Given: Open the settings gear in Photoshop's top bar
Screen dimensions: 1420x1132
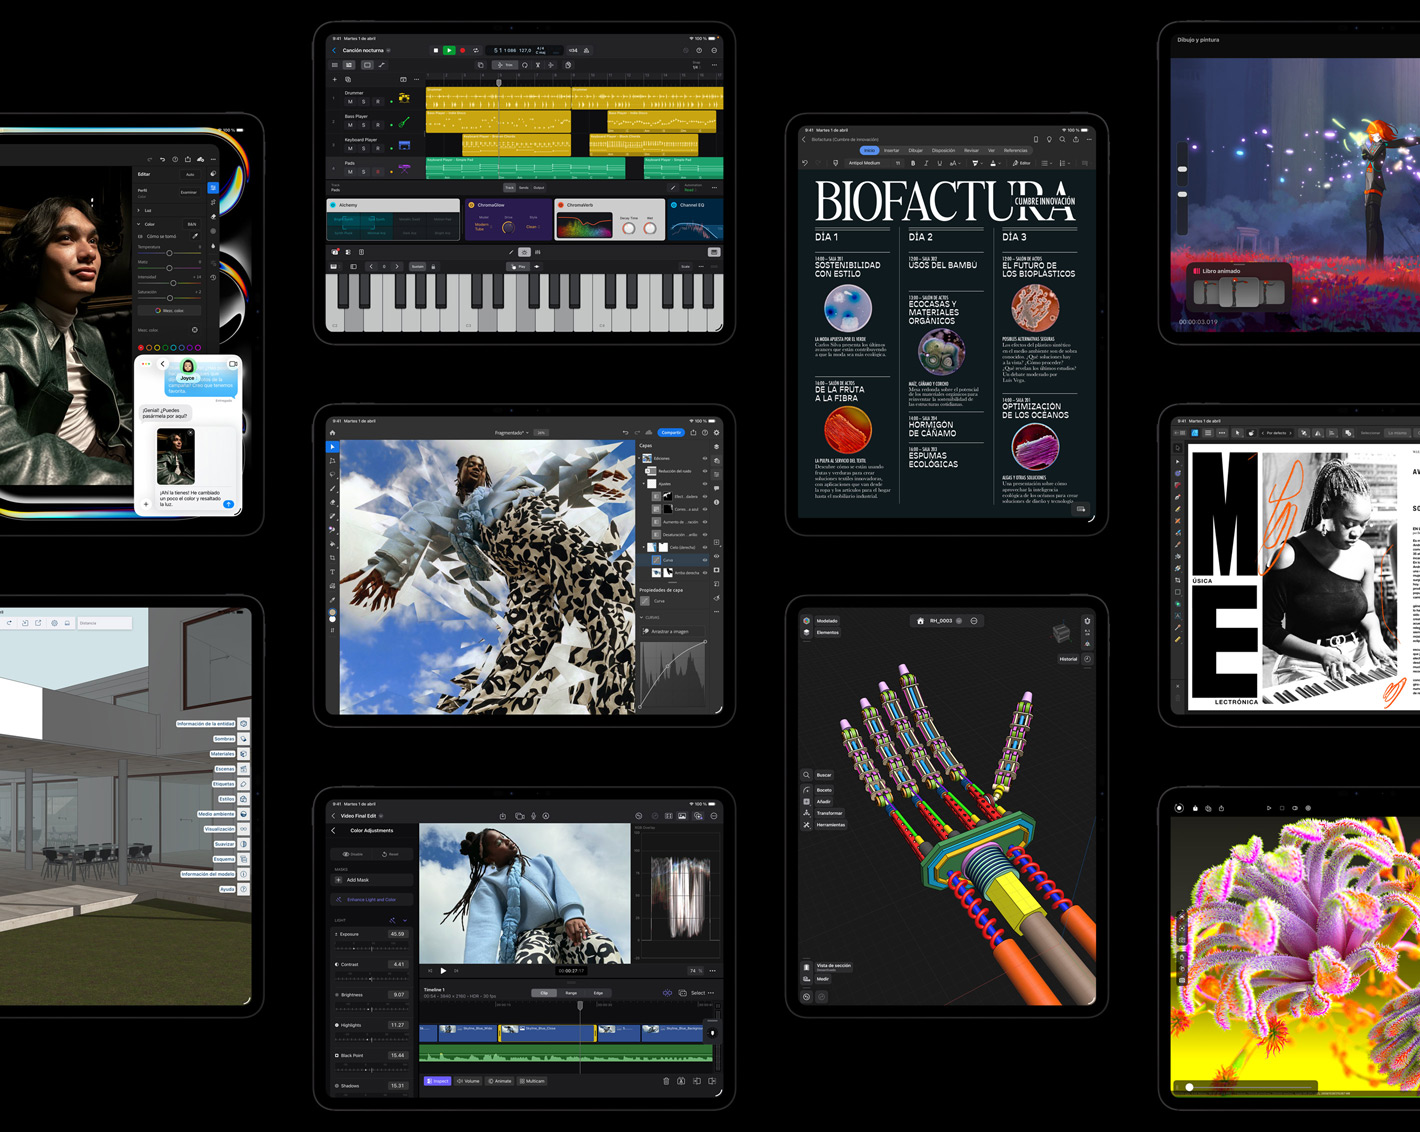Looking at the screenshot, I should click(x=716, y=433).
